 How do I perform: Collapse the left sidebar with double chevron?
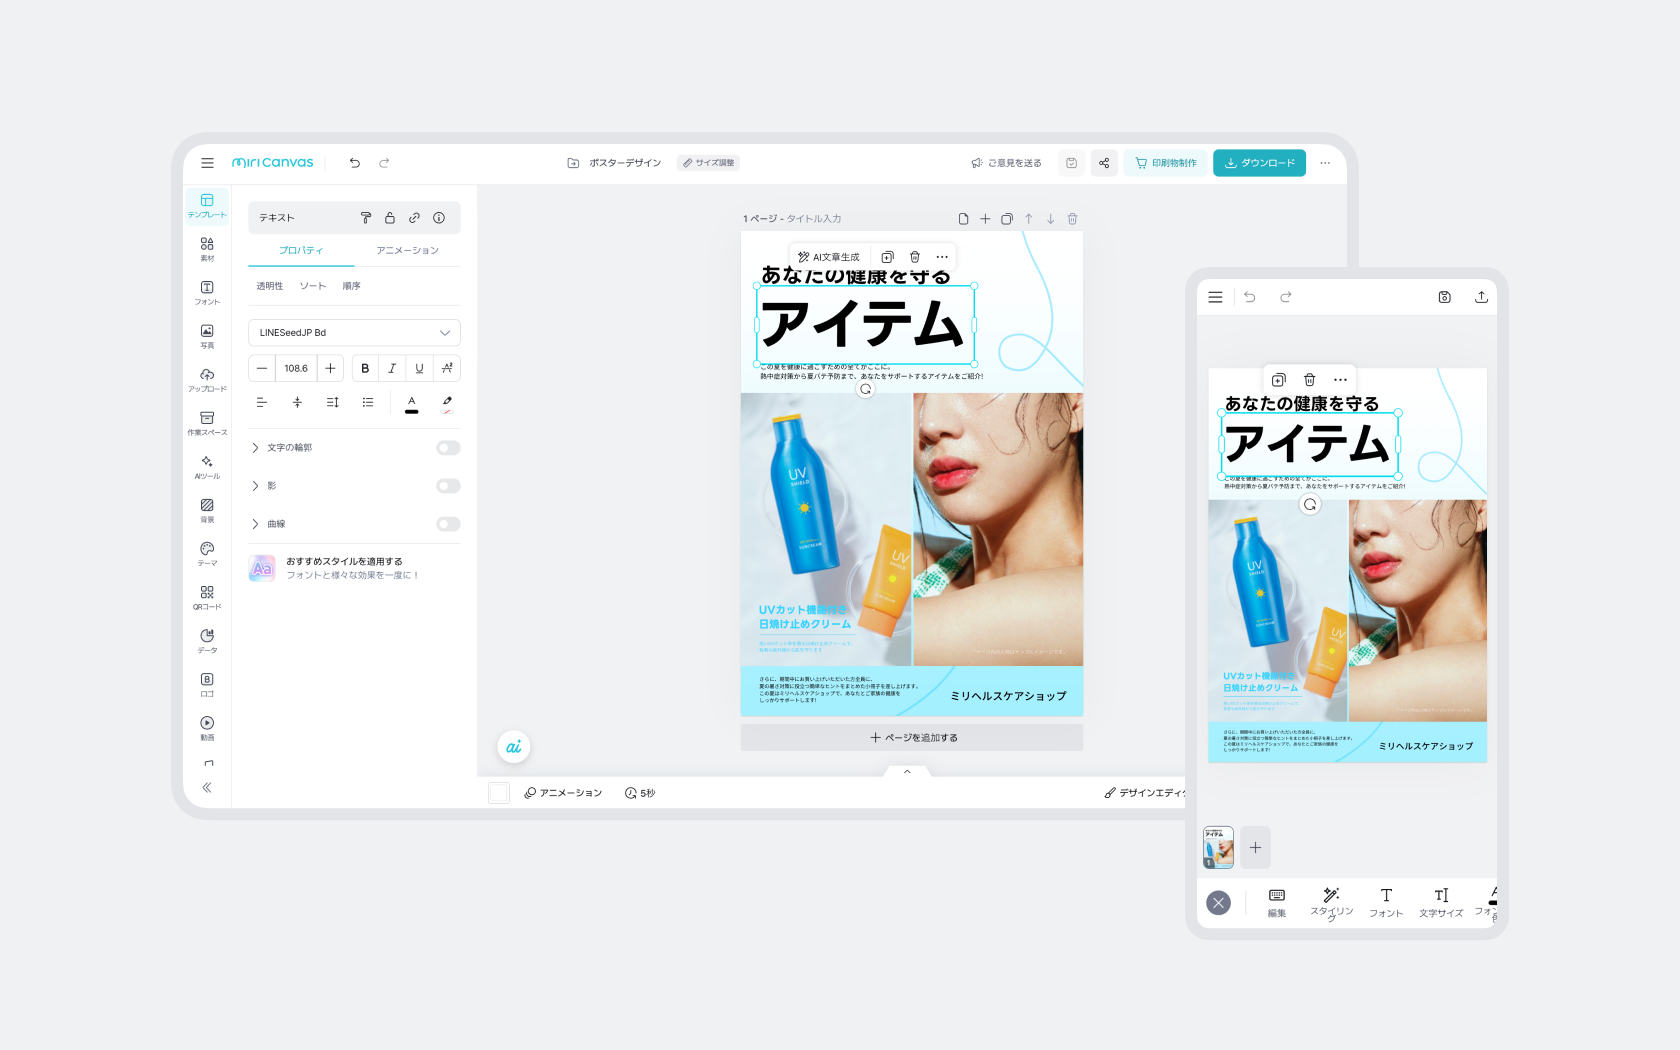tap(207, 788)
